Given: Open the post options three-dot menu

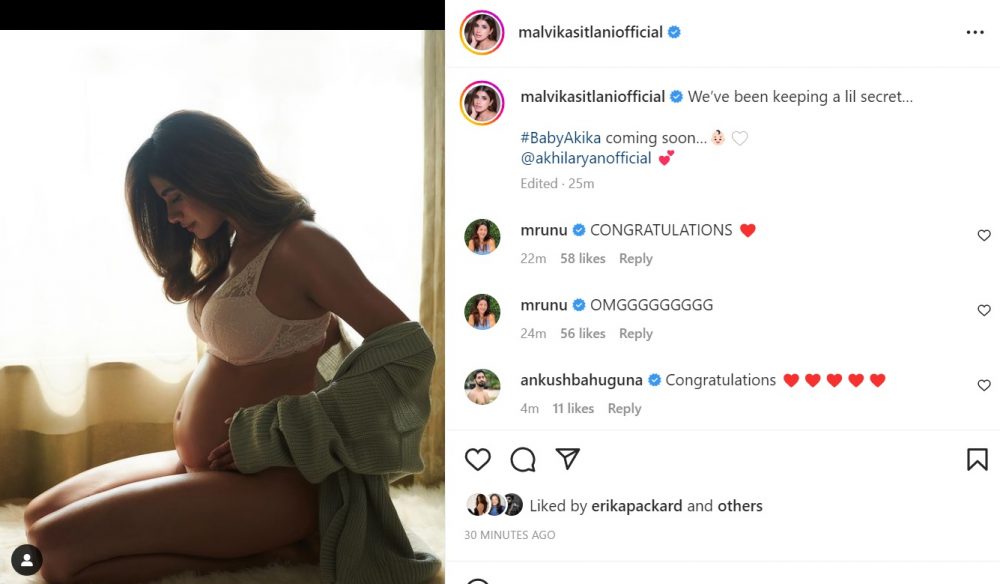Looking at the screenshot, I should [x=975, y=31].
